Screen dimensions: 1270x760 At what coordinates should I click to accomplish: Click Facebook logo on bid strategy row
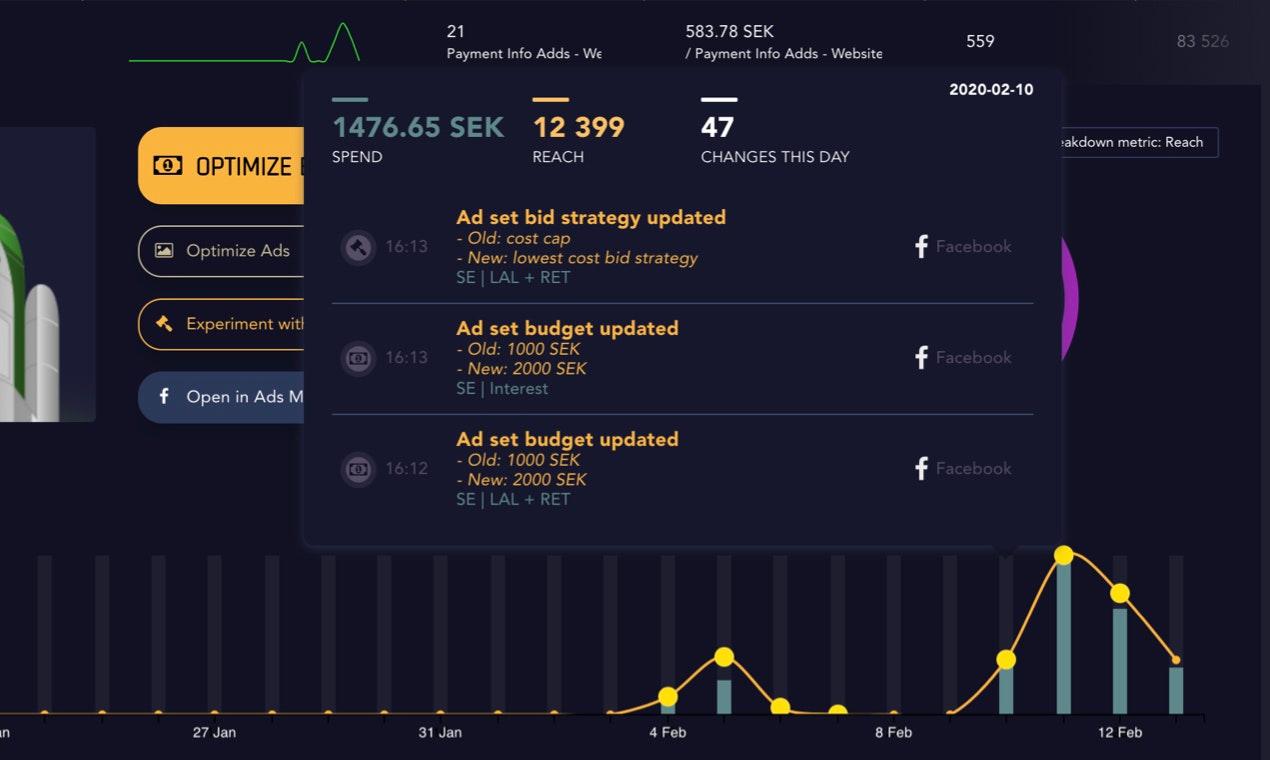pyautogui.click(x=922, y=246)
